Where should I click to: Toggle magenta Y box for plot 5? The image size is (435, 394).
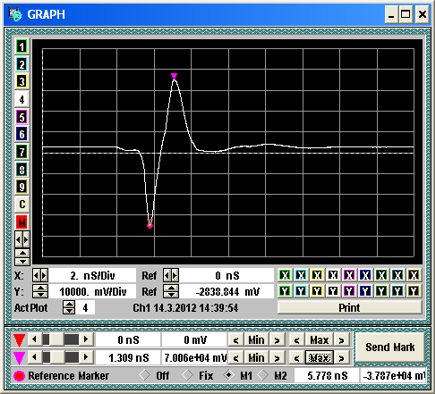[x=349, y=291]
